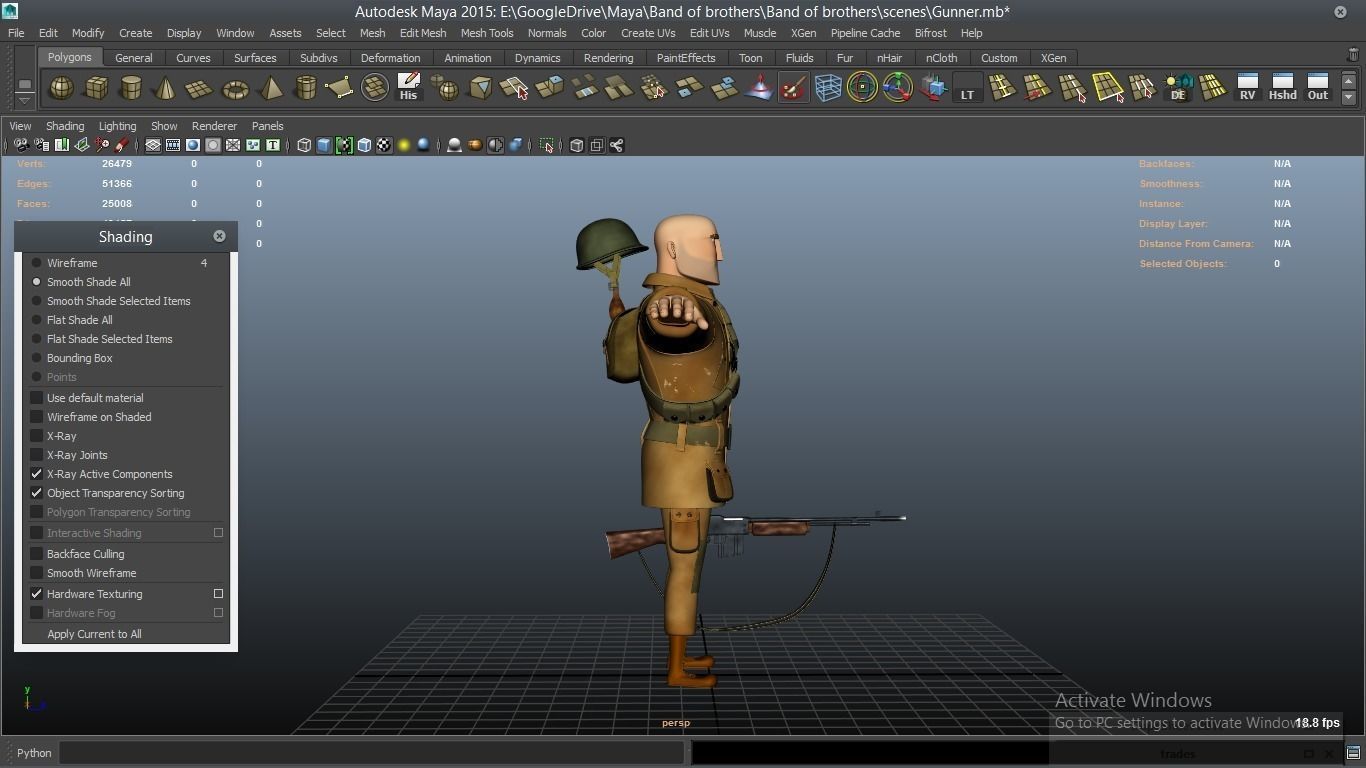Switch to the Polygons shelf tab

(69, 57)
